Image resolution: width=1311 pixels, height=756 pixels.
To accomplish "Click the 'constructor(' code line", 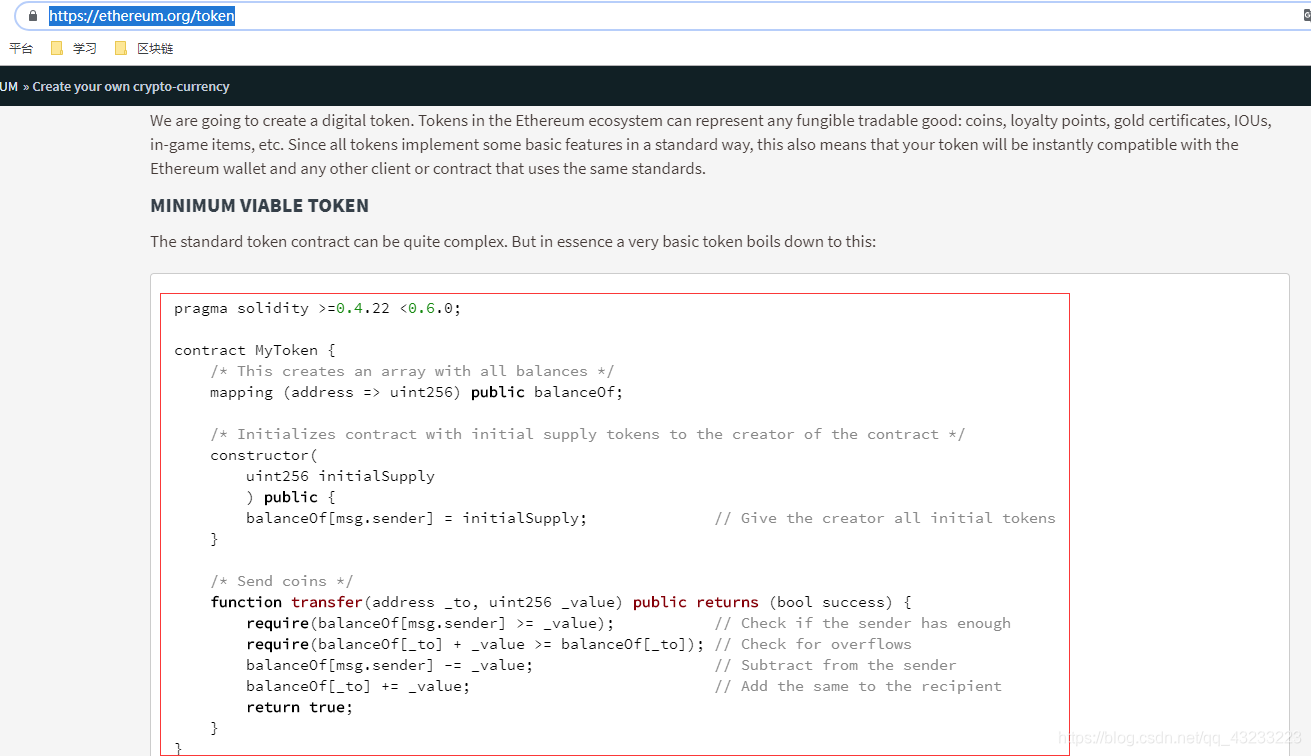I will click(x=264, y=455).
